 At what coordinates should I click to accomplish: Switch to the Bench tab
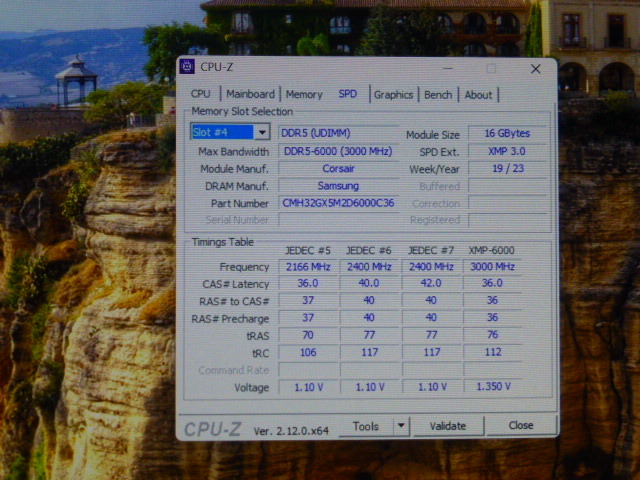click(438, 95)
